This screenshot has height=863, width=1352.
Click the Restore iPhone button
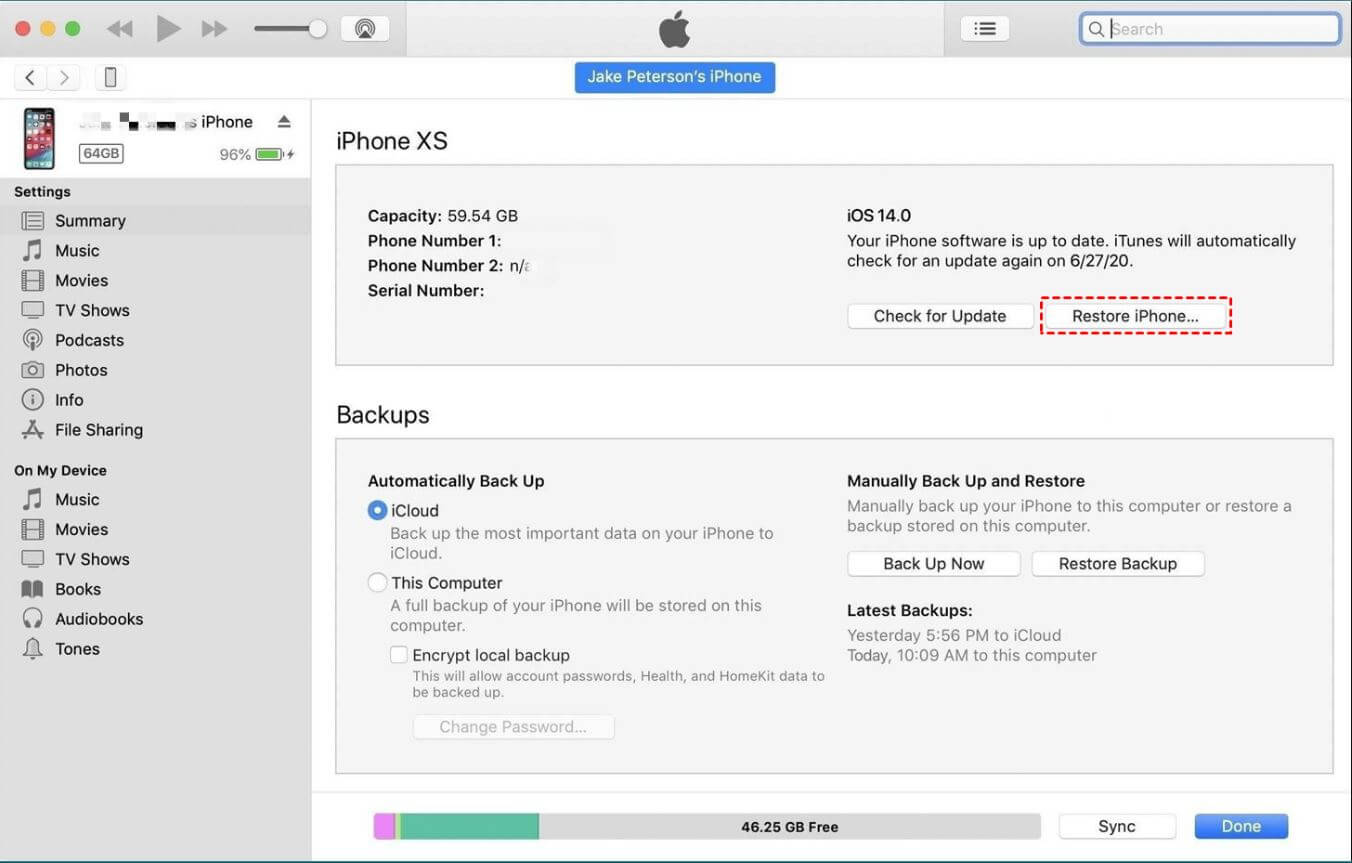(1135, 316)
